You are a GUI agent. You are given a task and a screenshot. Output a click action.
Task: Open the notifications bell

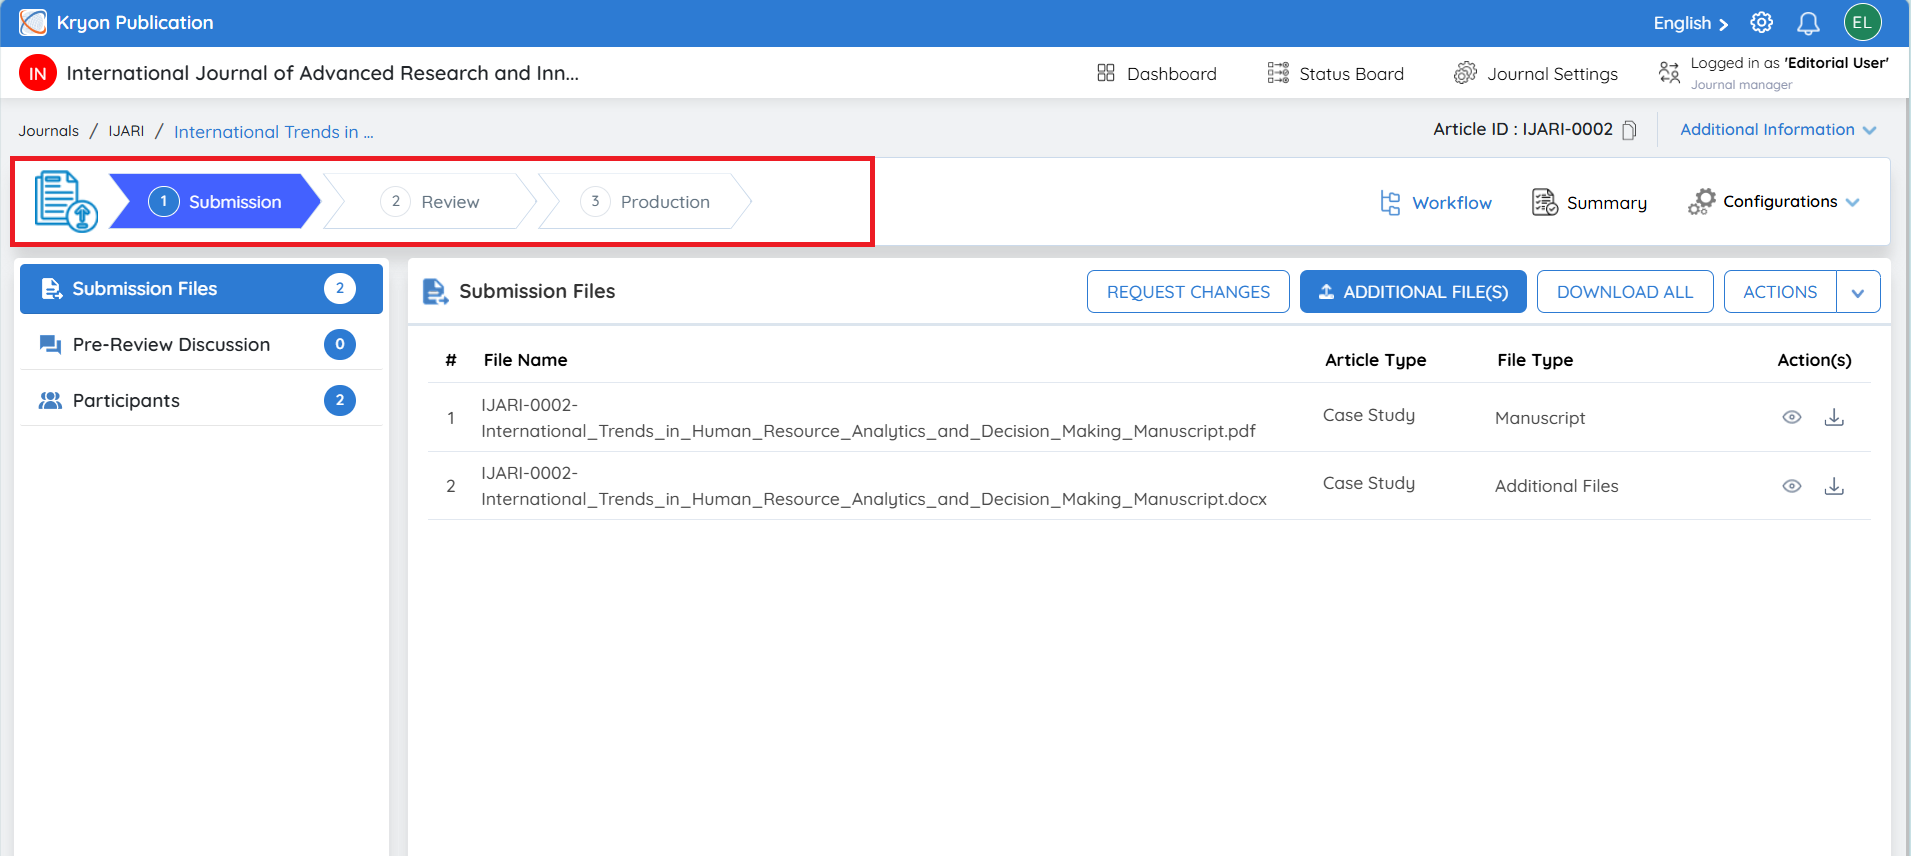click(1808, 23)
